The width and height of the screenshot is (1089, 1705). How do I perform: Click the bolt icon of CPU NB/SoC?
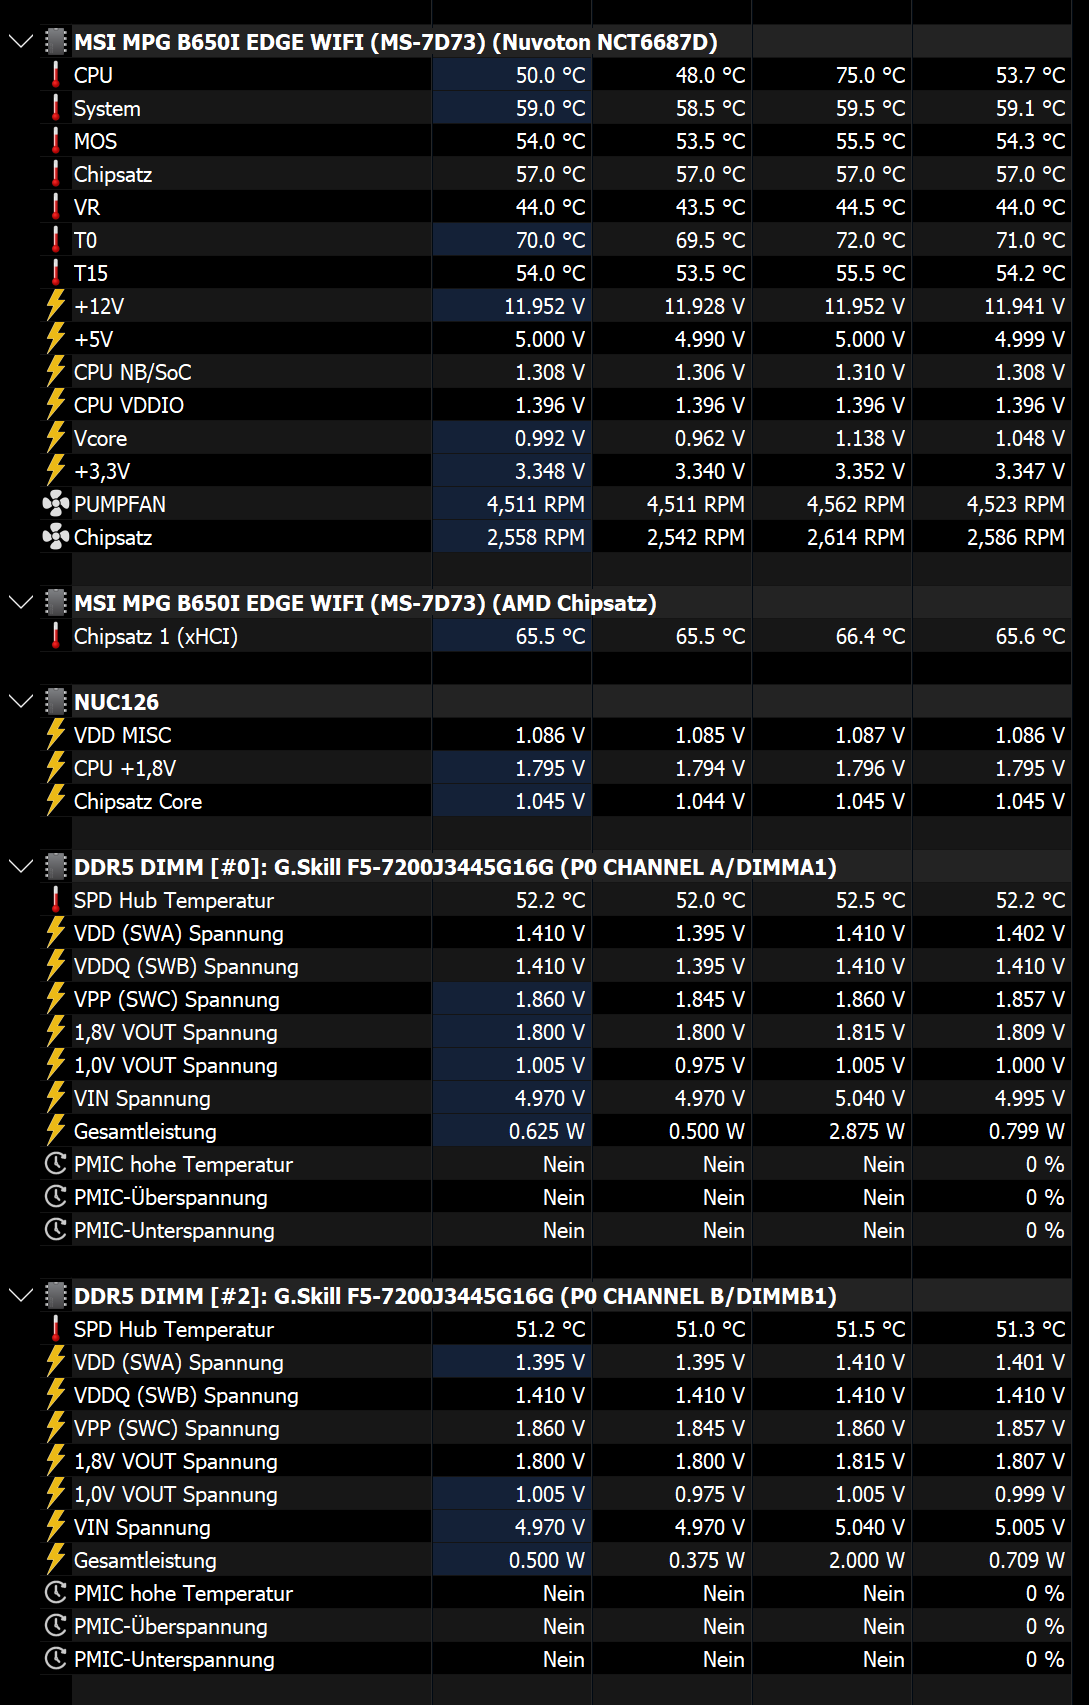(56, 371)
